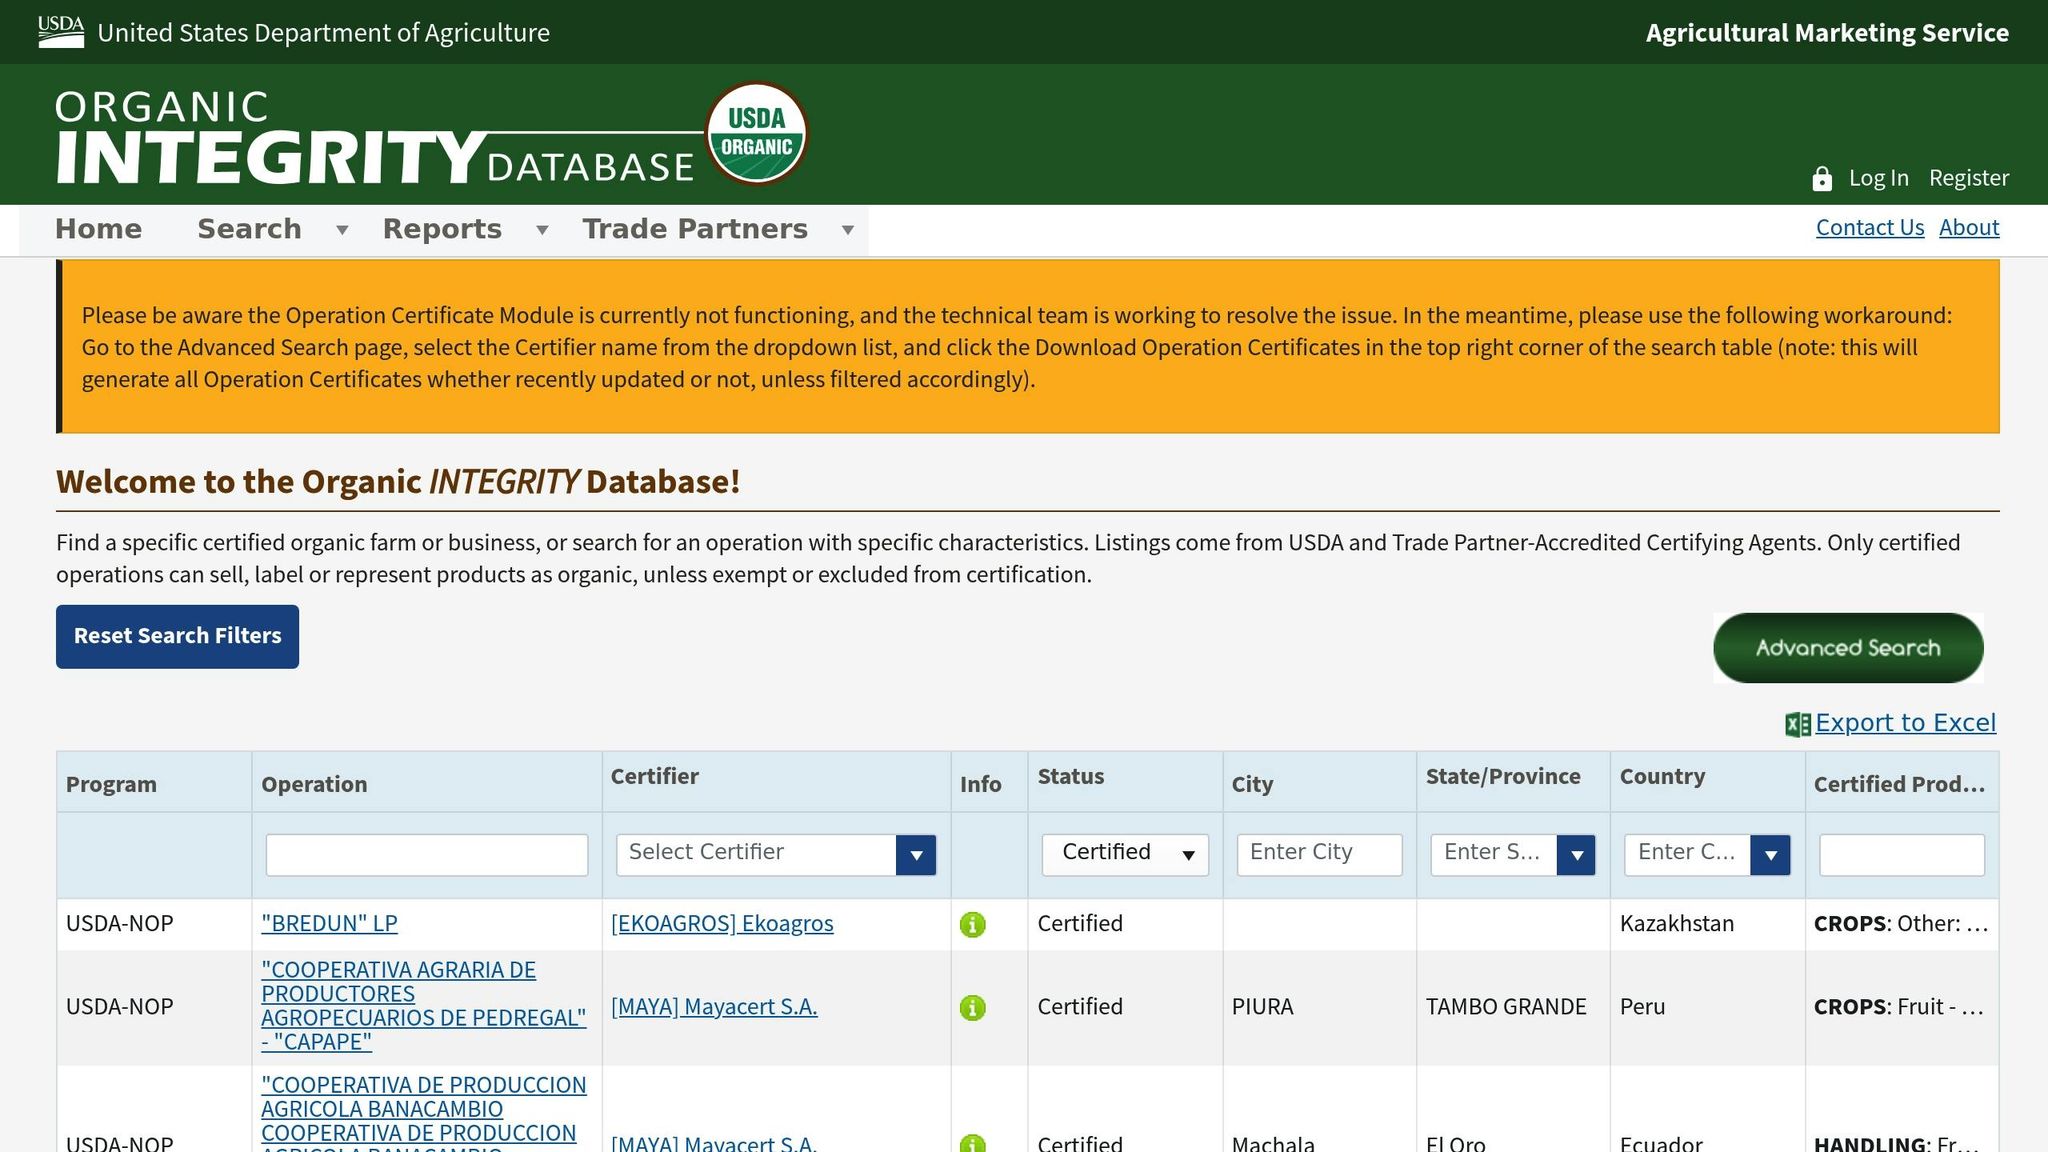The height and width of the screenshot is (1152, 2048).
Task: Open the info icon for the CAPAPE cooperative row
Action: click(x=975, y=1007)
